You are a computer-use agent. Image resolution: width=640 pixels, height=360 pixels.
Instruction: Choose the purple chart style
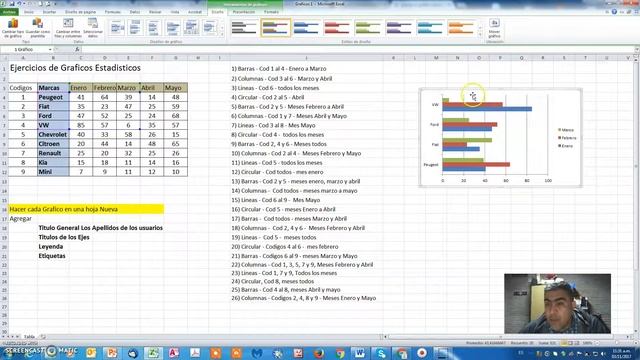[x=399, y=28]
